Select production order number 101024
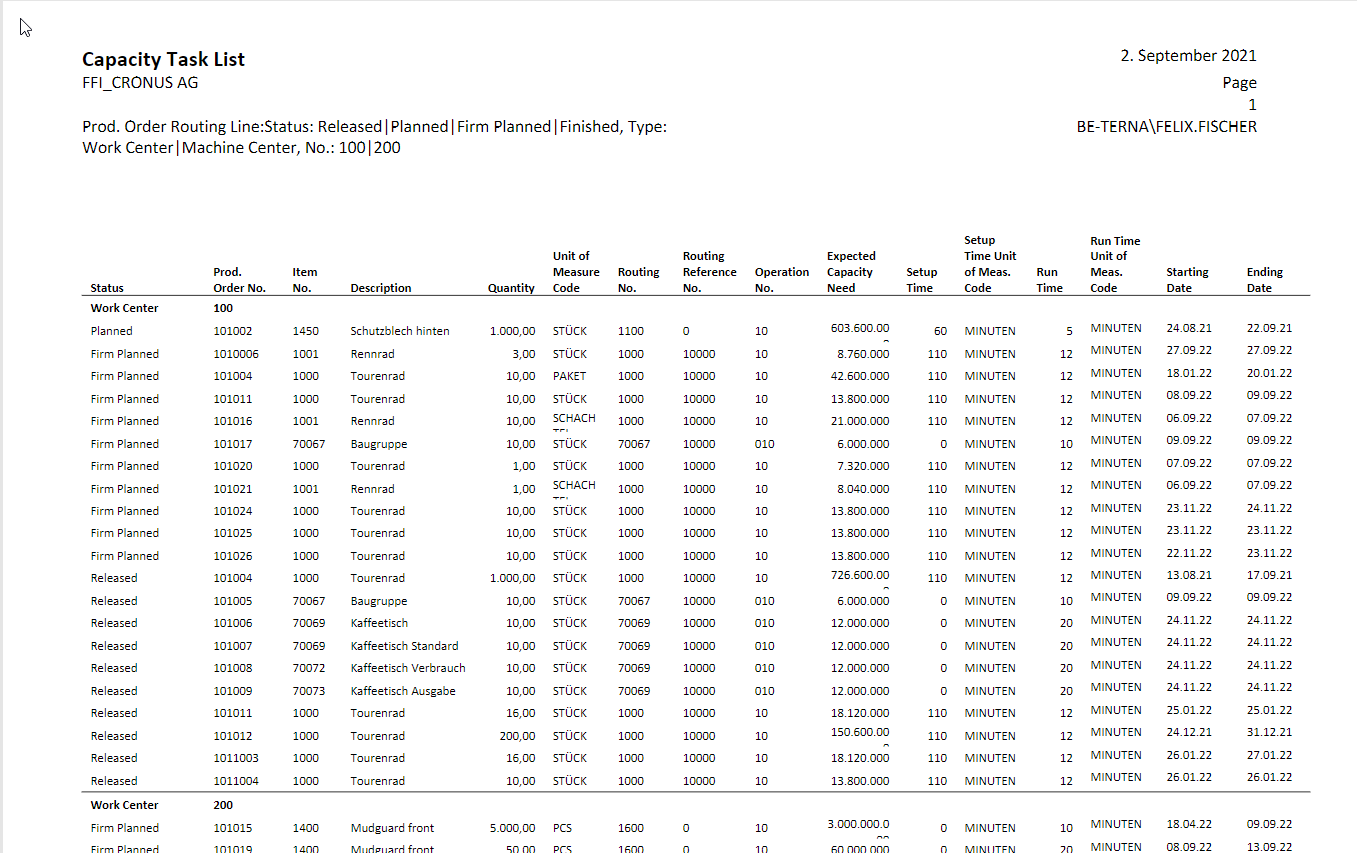1357x853 pixels. [x=233, y=511]
